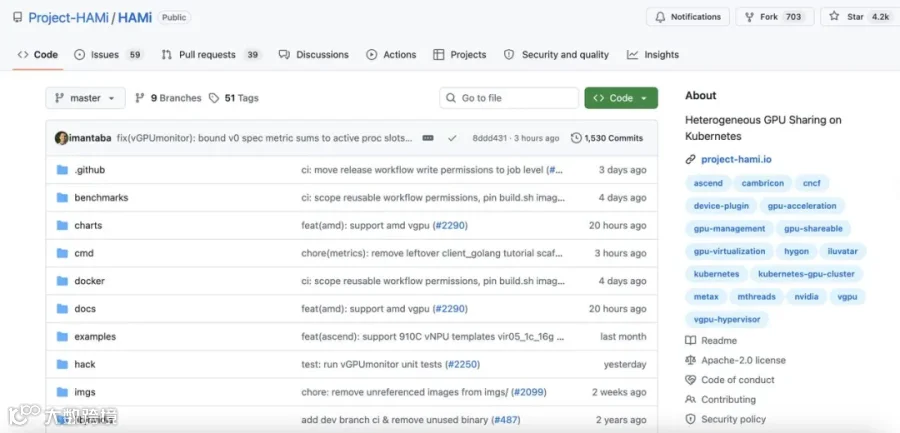Viewport: 900px width, 433px height.
Task: Select the vgpu-hypervisor topic tag
Action: pos(727,319)
